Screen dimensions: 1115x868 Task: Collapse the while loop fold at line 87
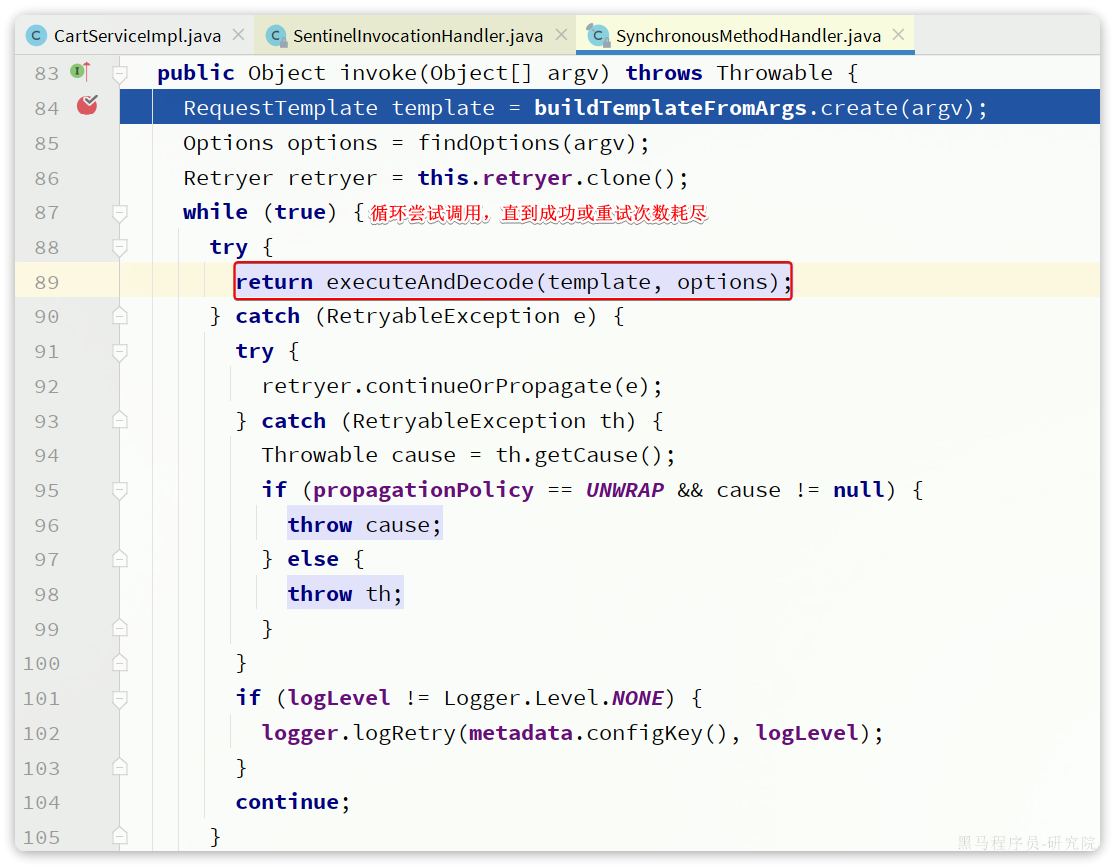point(120,212)
